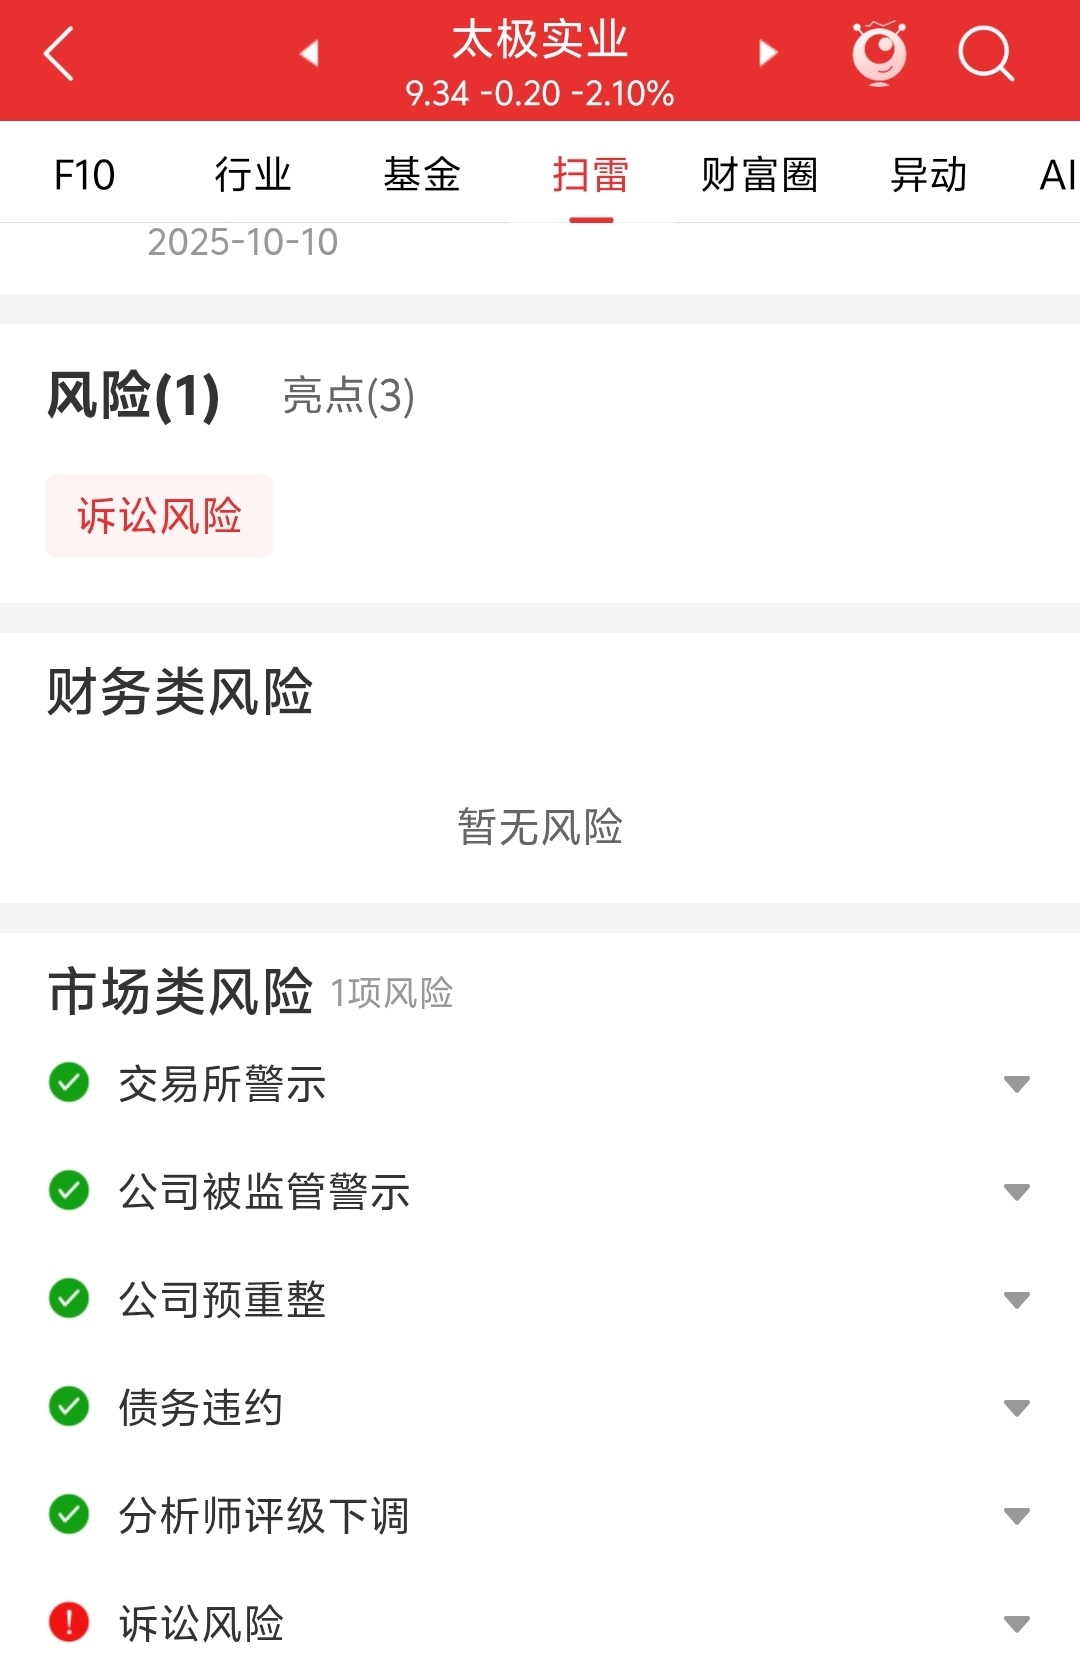The image size is (1080, 1677).
Task: Select the 风险(1) section
Action: pyautogui.click(x=133, y=395)
